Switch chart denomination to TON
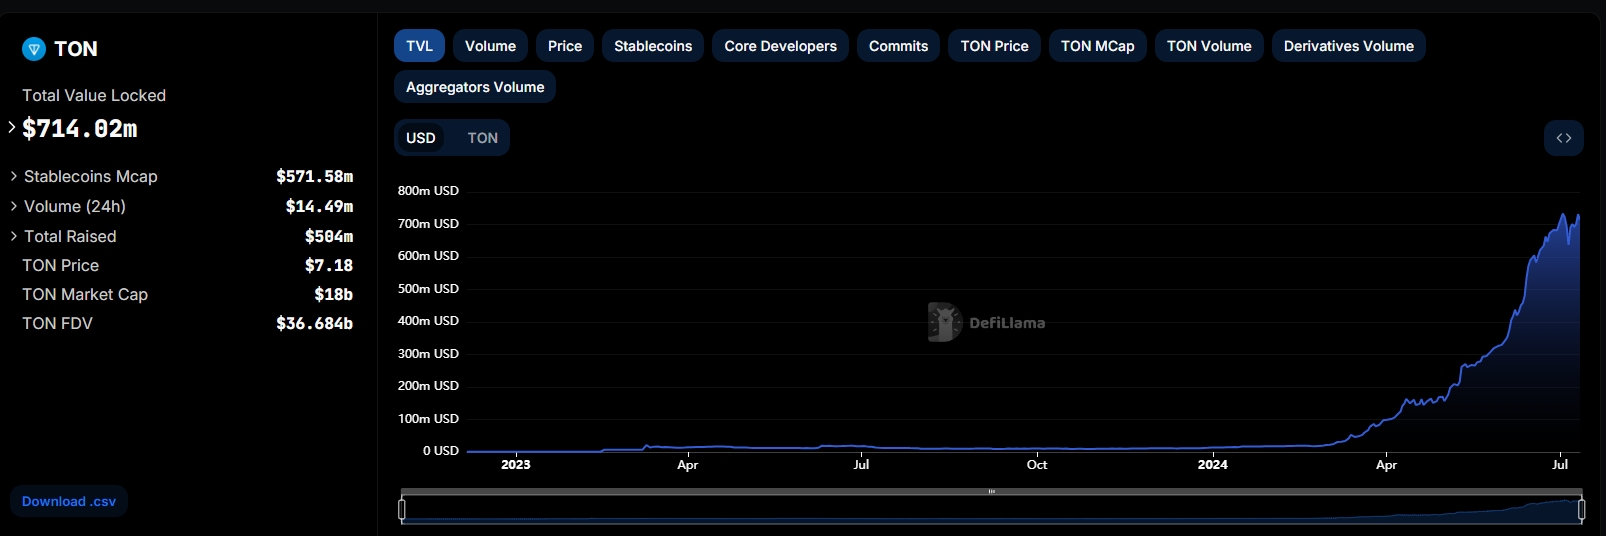The height and width of the screenshot is (536, 1606). click(x=482, y=138)
